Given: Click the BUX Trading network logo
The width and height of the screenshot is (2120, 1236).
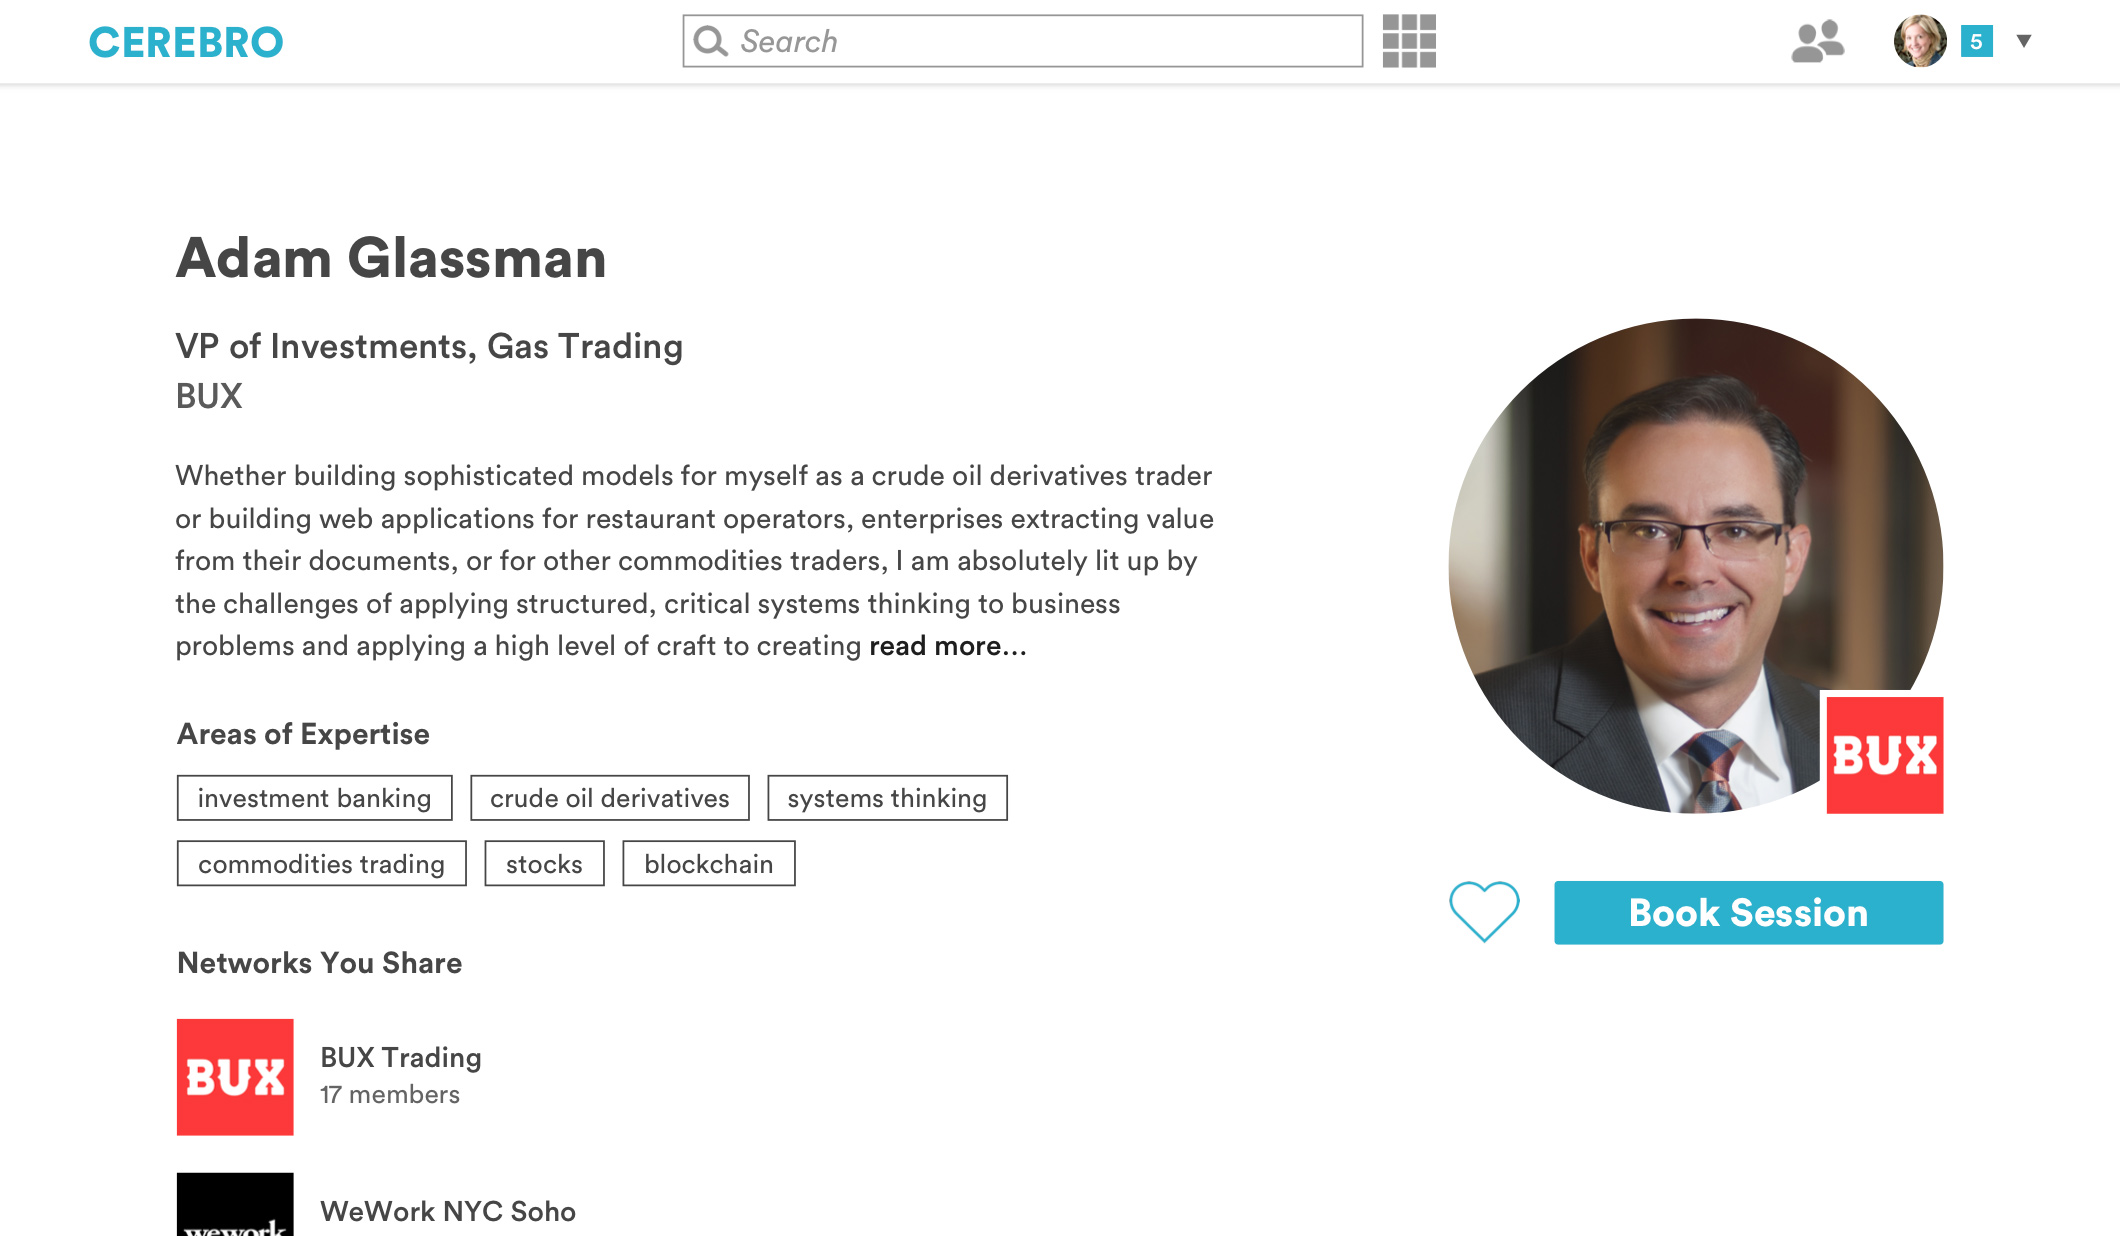Looking at the screenshot, I should [235, 1077].
